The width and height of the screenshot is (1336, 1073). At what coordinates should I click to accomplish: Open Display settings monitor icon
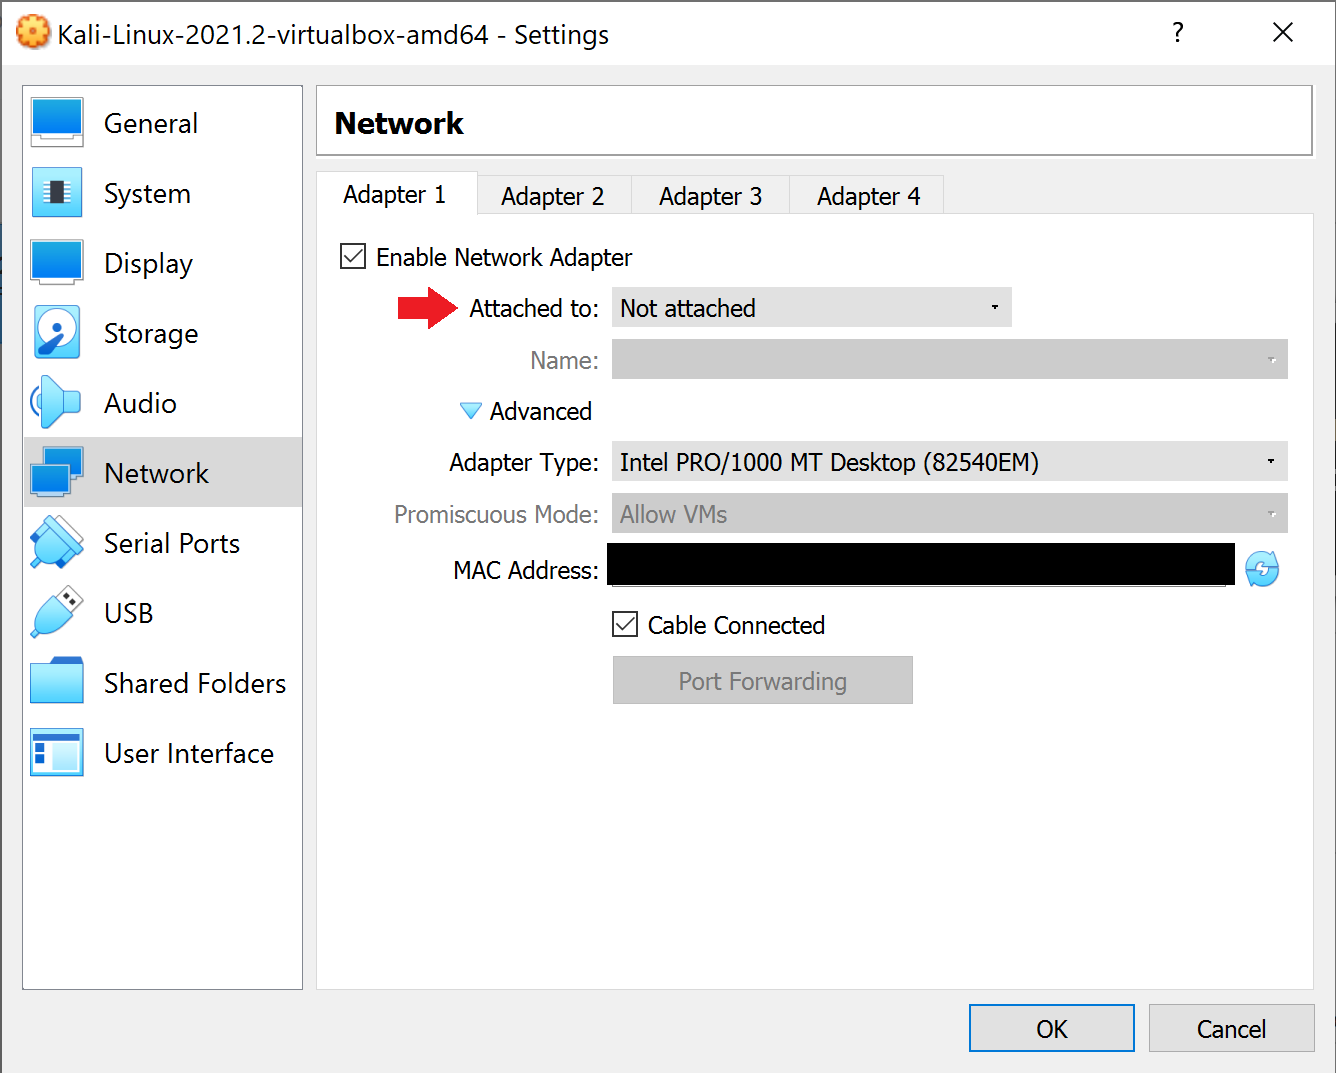pos(57,263)
